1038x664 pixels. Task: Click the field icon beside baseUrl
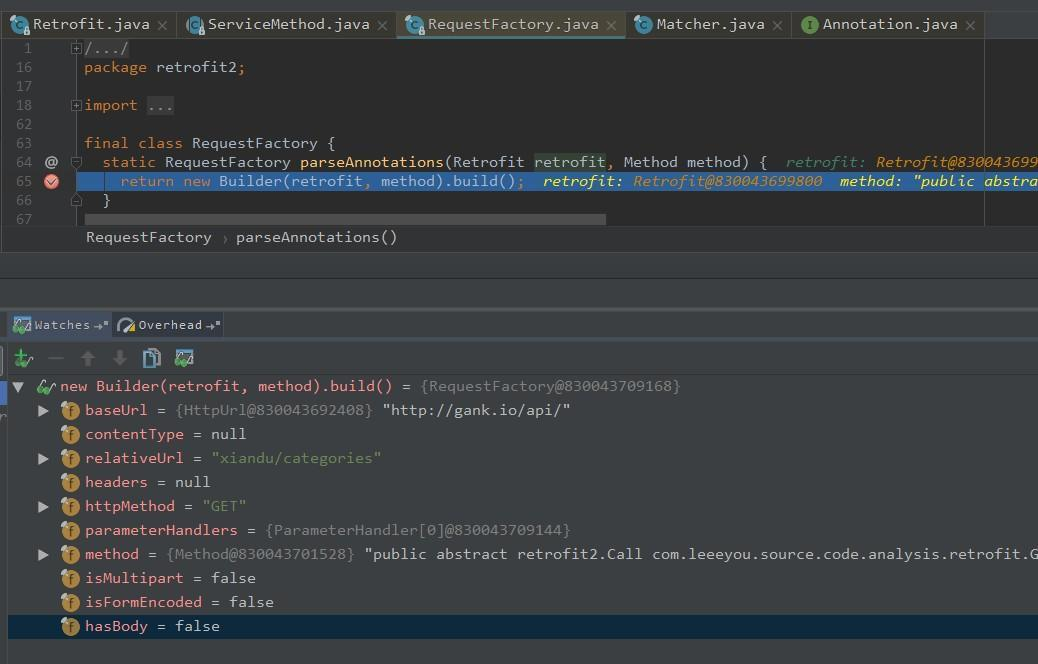(70, 410)
